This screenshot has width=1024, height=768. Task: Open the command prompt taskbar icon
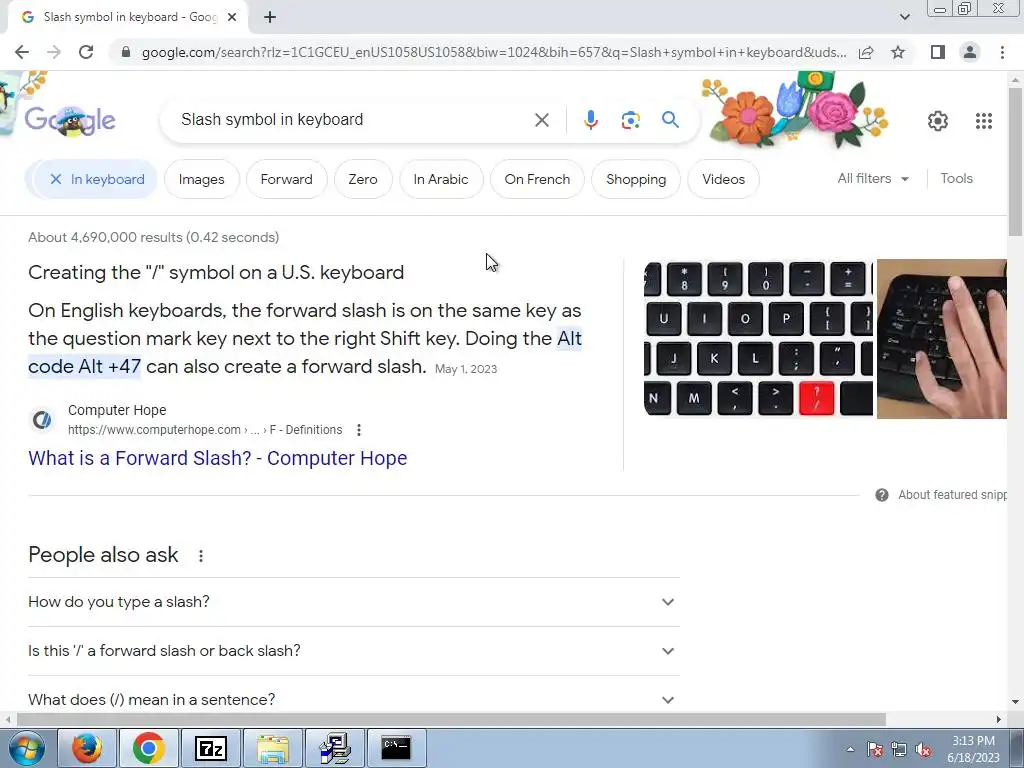[396, 748]
